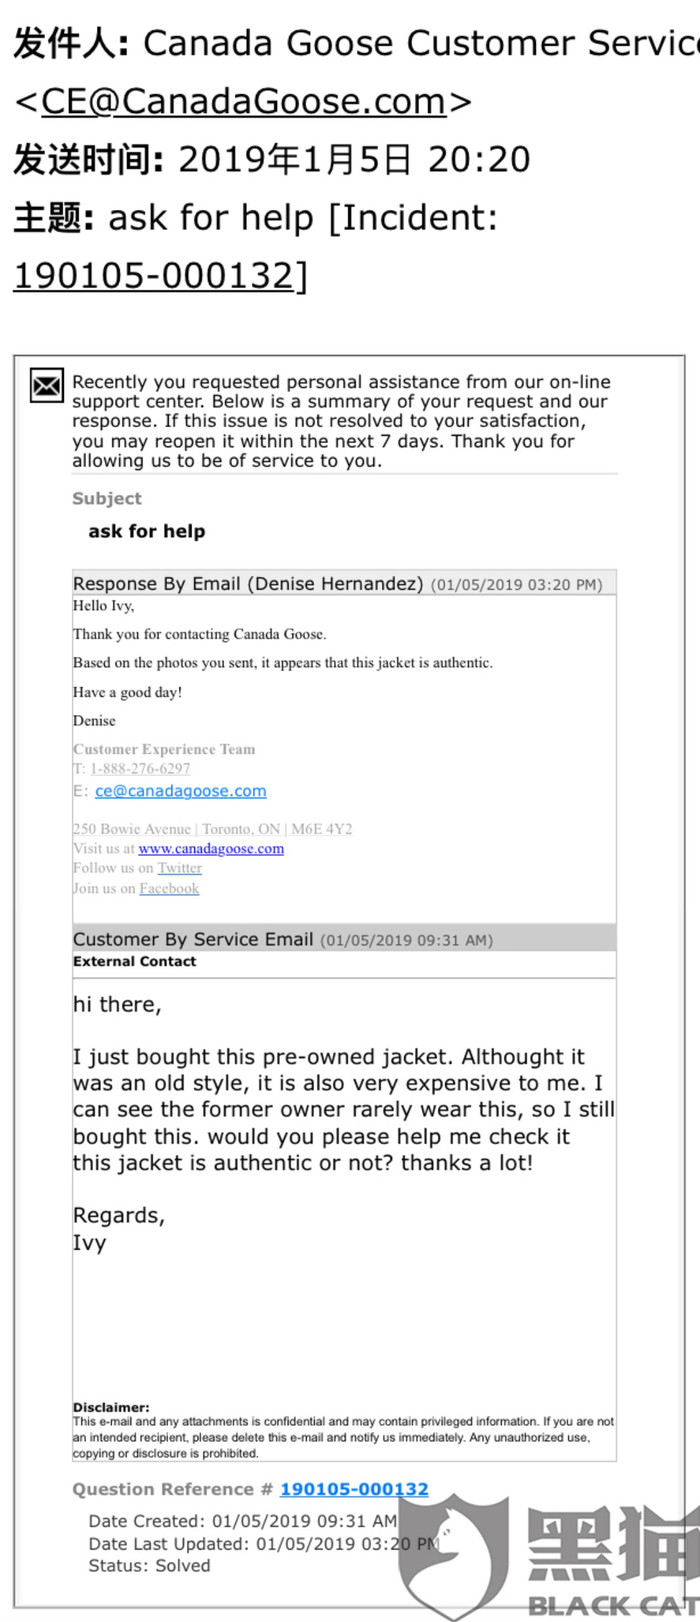Click the envelope icon beside the summary
700x1622 pixels.
(45, 385)
